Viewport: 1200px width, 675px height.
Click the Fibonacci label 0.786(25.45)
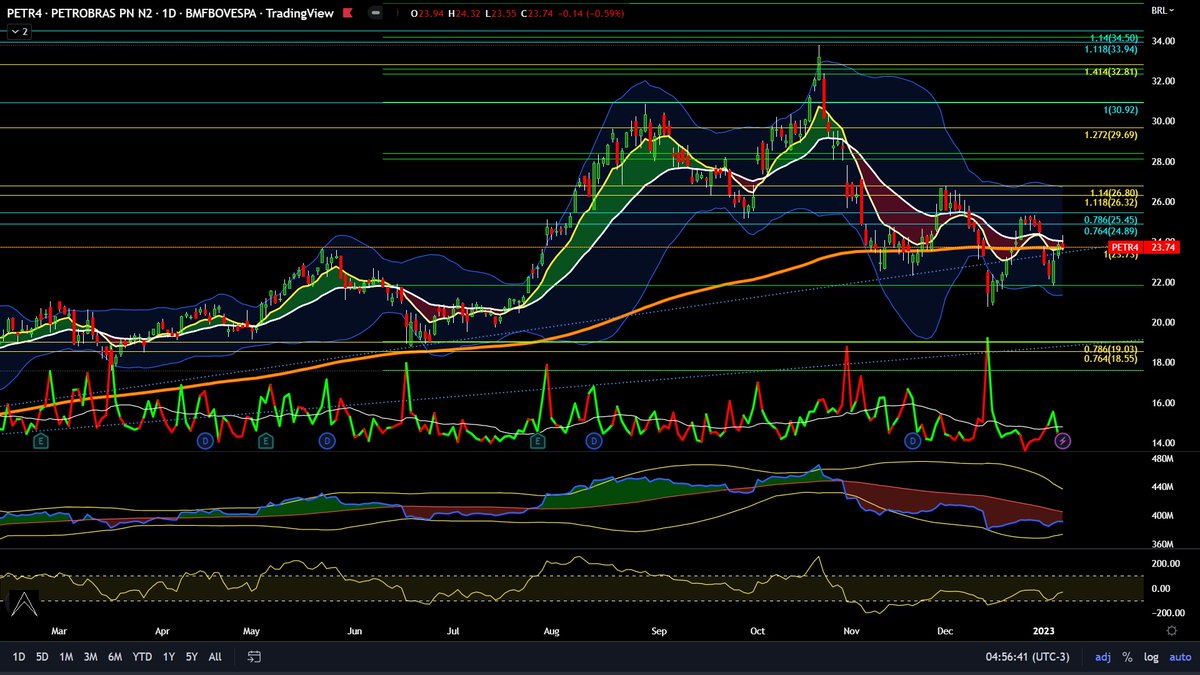(1111, 219)
